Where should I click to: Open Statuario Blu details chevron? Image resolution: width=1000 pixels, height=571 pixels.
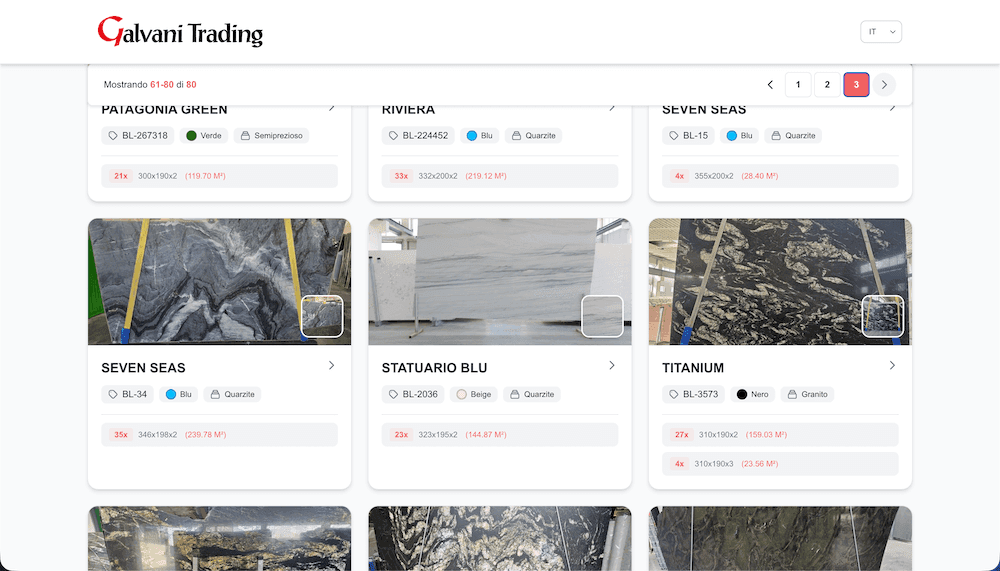[x=612, y=366]
